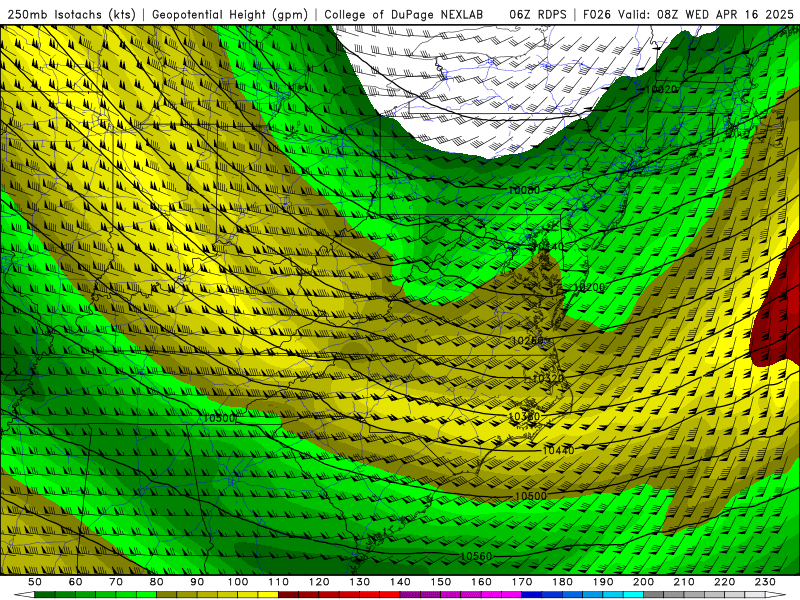
Task: Click the color scale value 200
Action: tap(643, 582)
